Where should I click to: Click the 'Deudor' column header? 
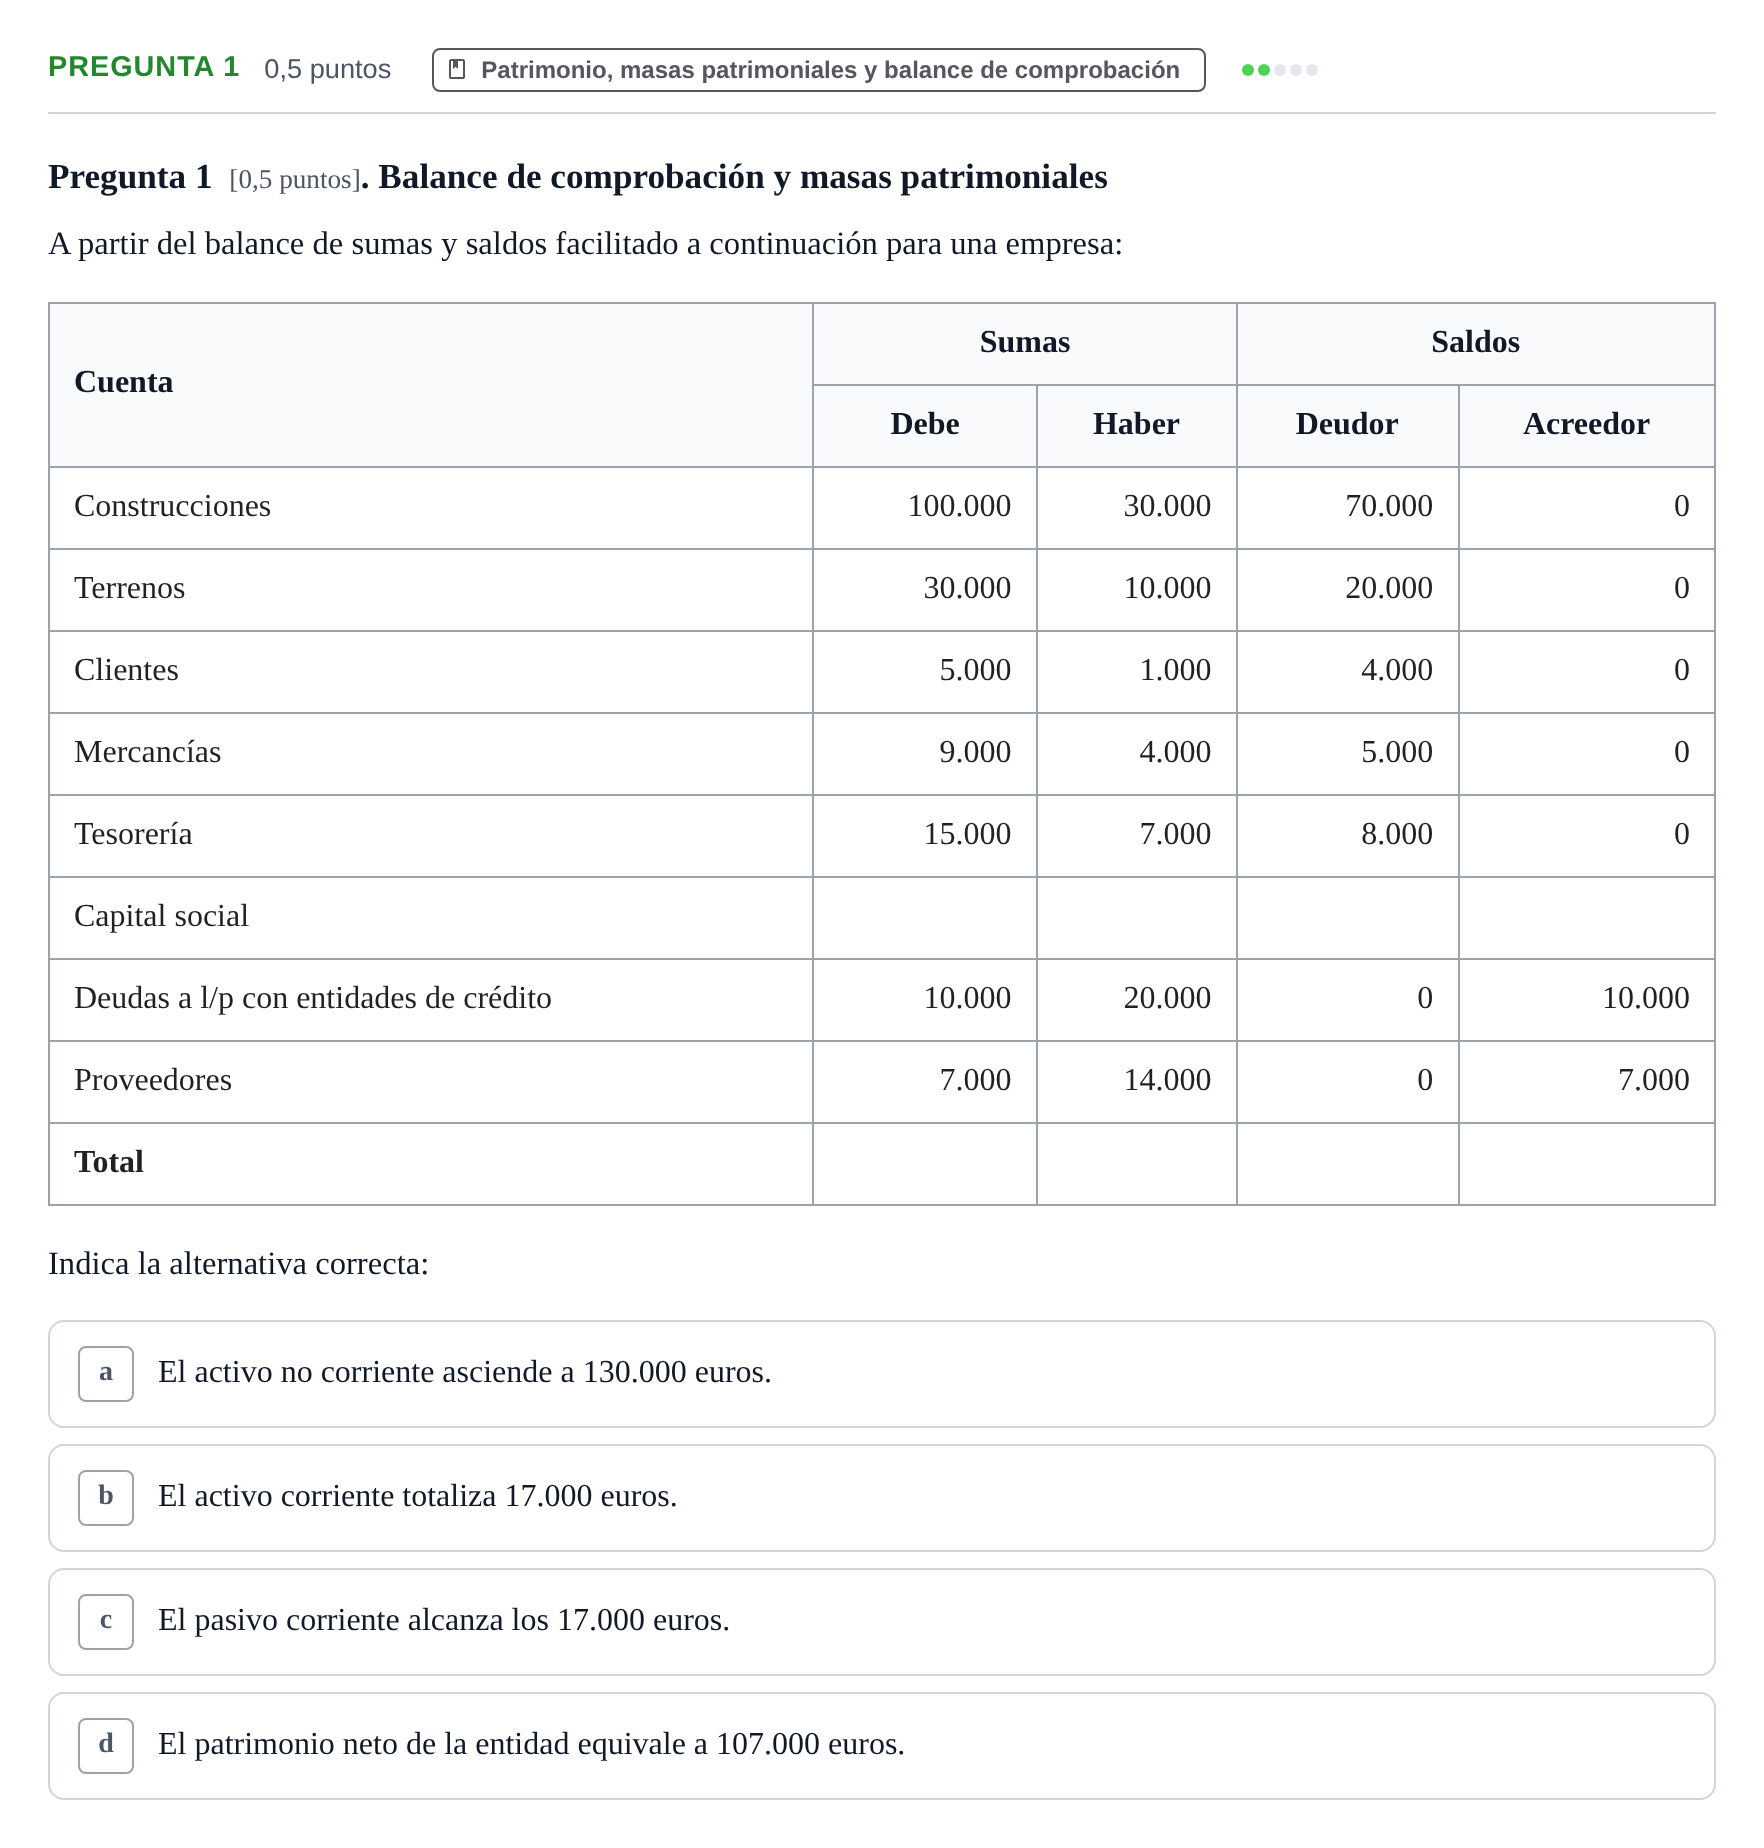pos(1347,424)
